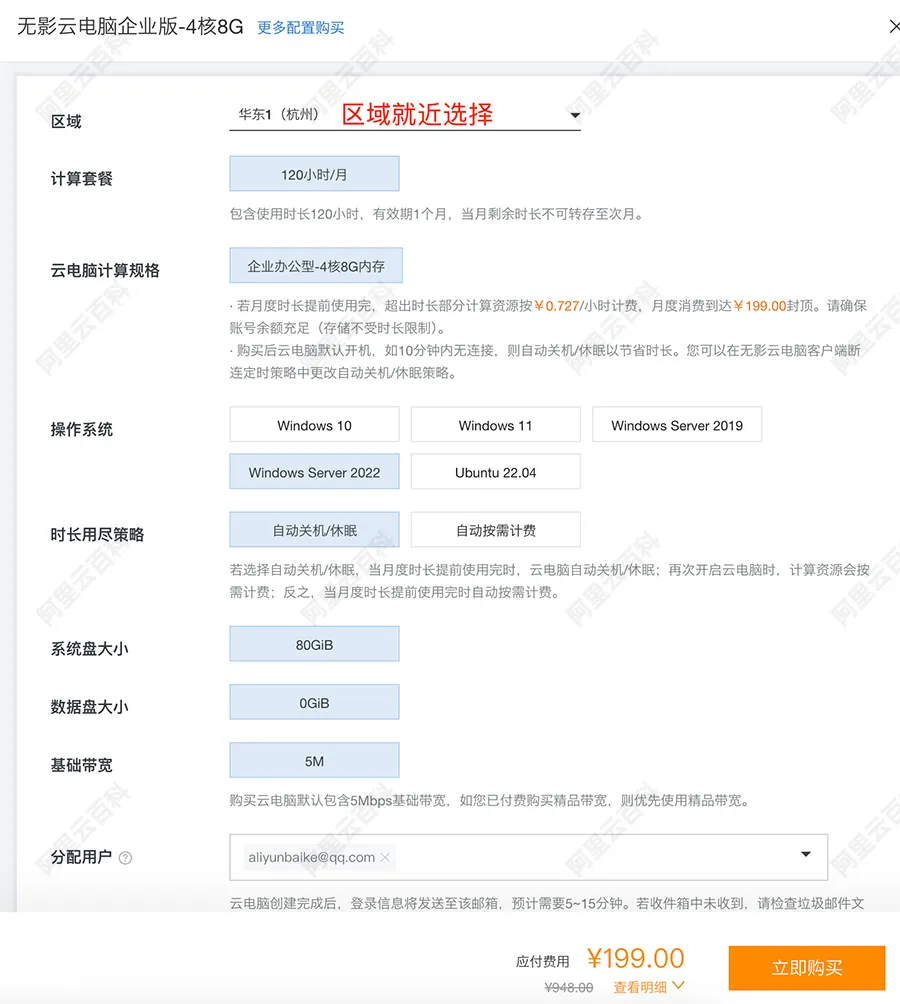Select Windows 10 as the operating system

click(313, 424)
